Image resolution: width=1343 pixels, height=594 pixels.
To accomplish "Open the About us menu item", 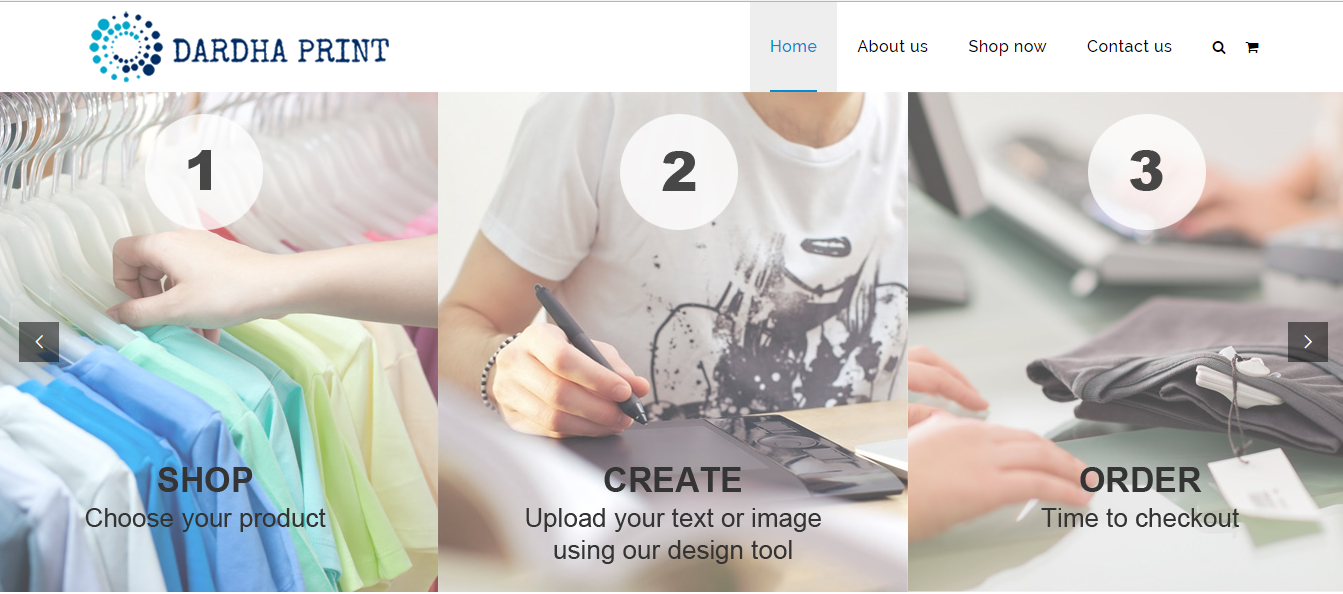I will point(892,47).
